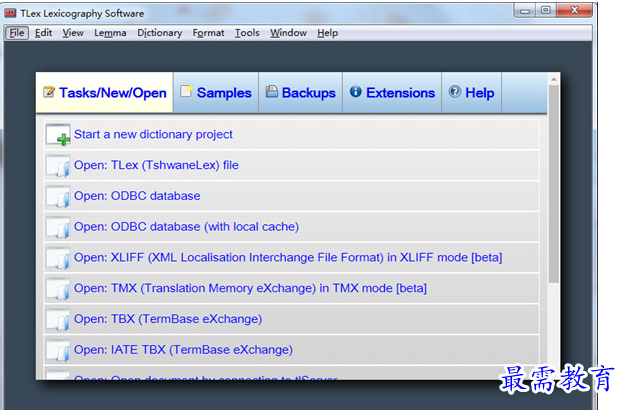Open the Format menu

point(208,33)
